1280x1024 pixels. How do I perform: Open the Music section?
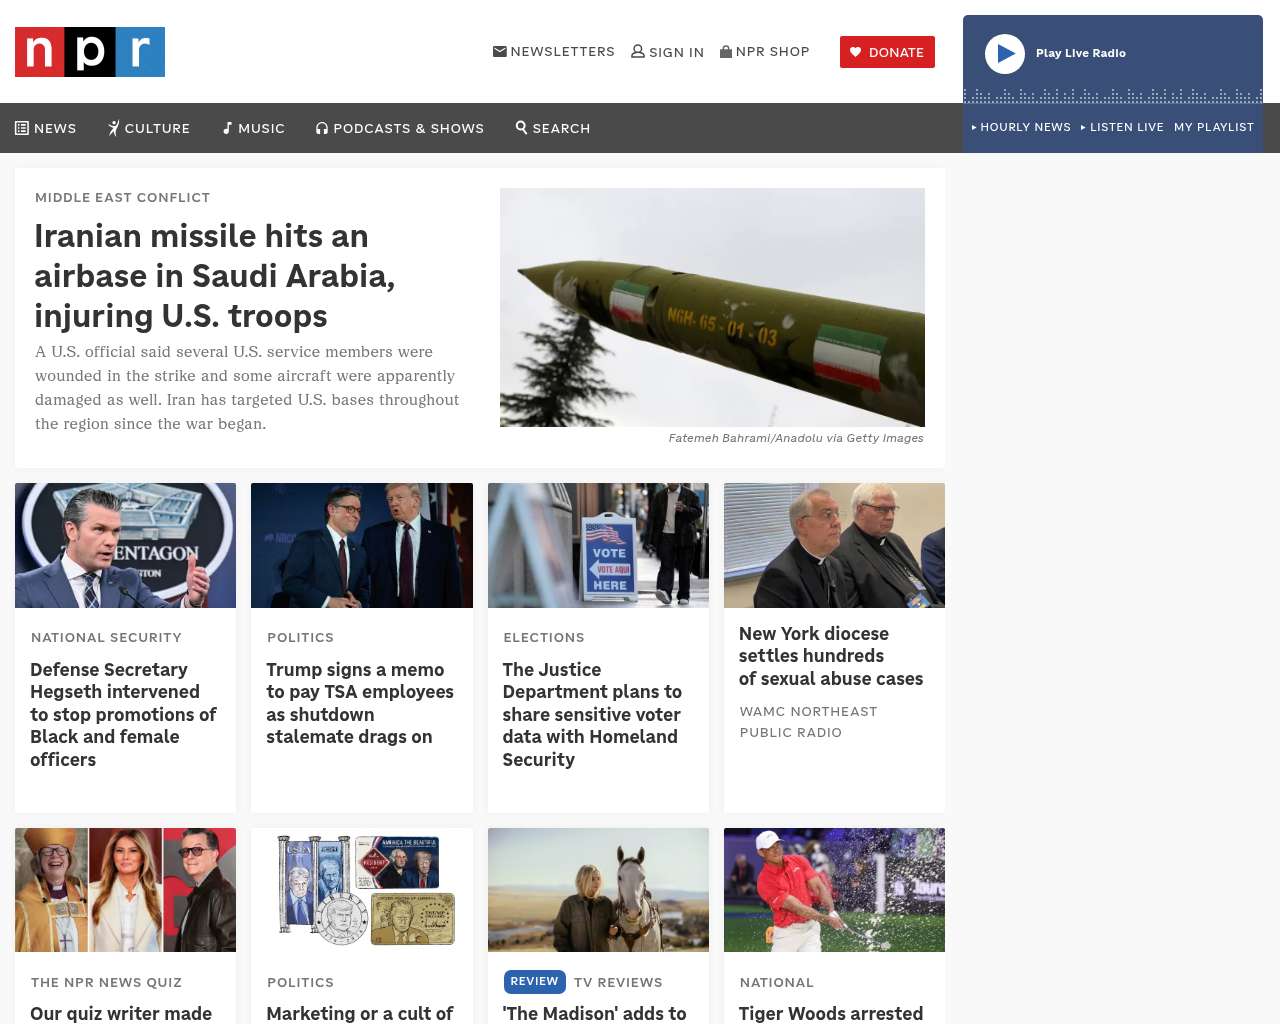click(253, 128)
